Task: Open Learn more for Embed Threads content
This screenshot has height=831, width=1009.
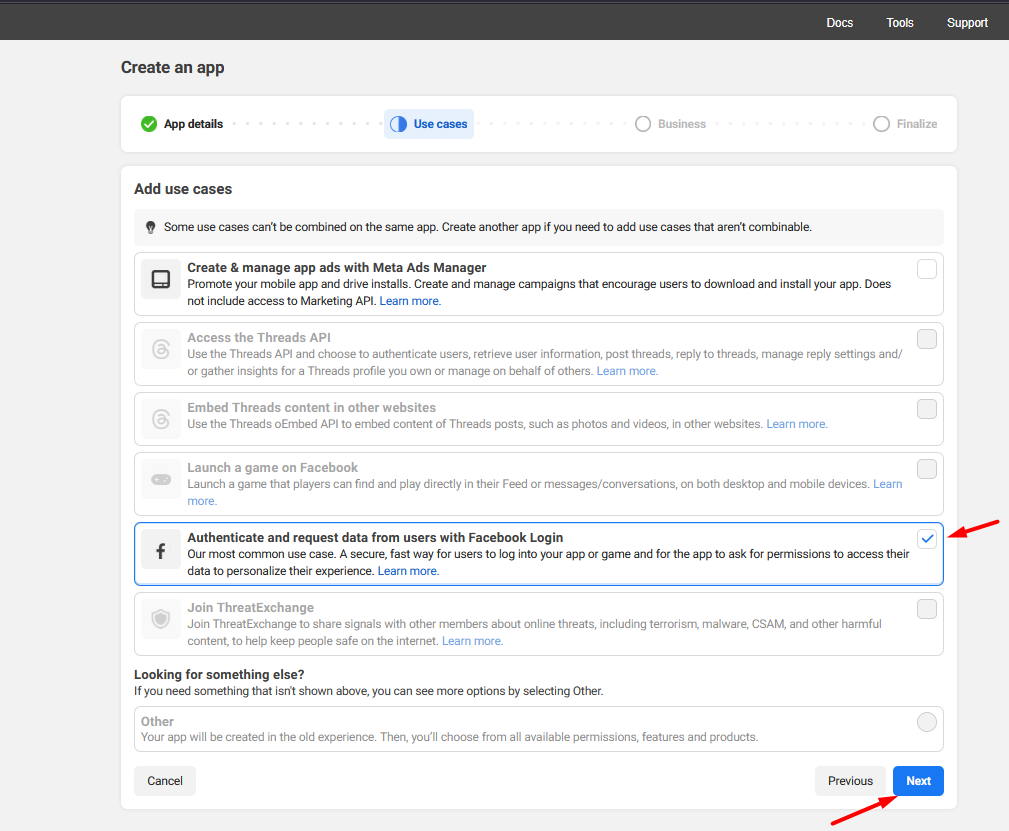Action: pos(797,424)
